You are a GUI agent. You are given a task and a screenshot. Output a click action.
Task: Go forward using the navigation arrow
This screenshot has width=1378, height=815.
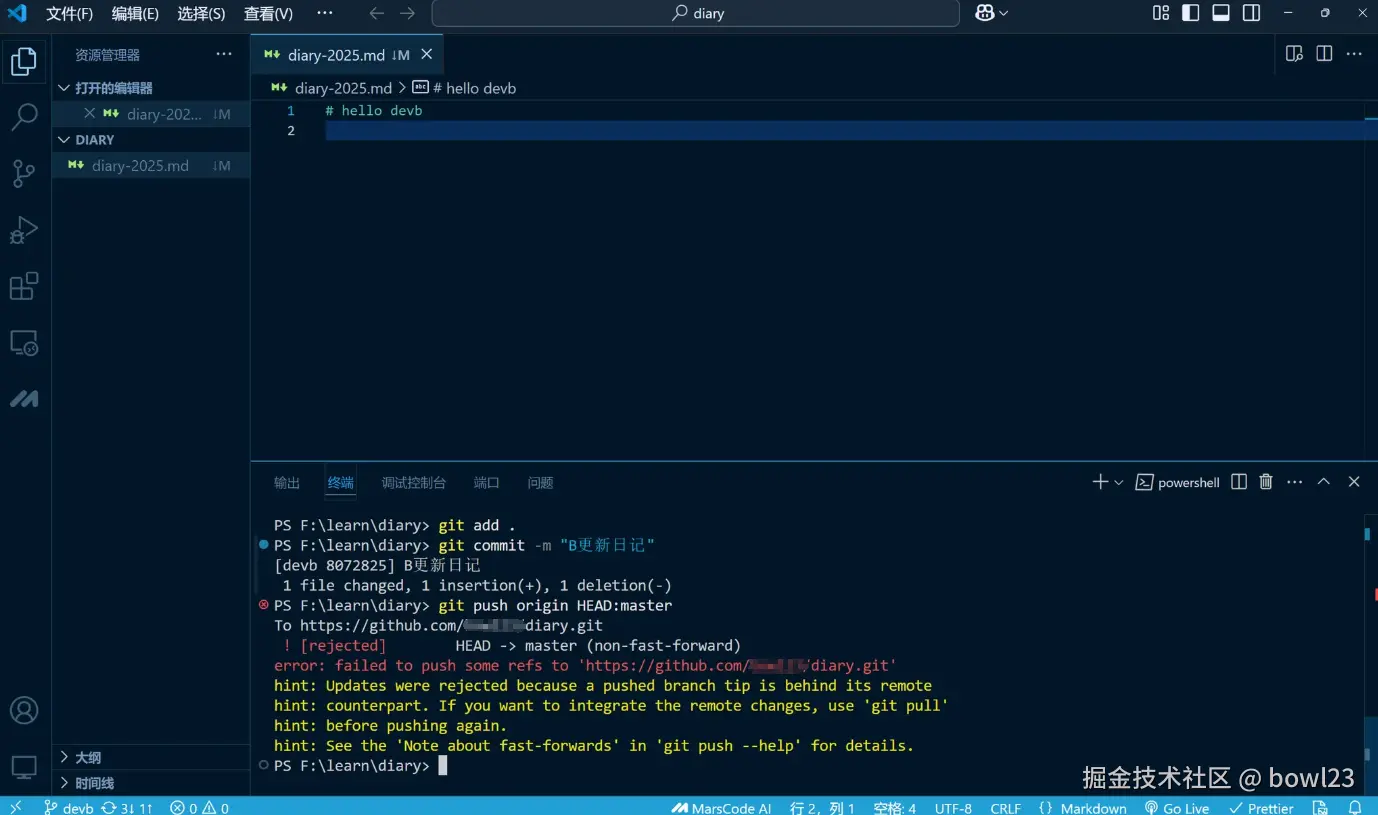(407, 13)
